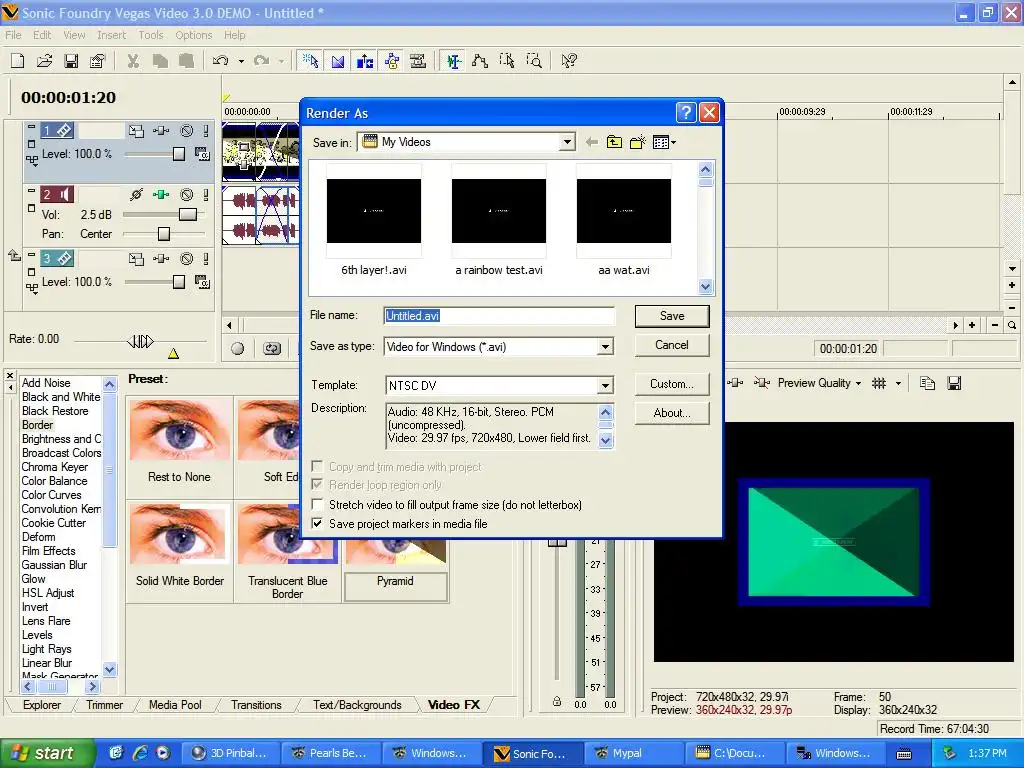Click the Open folder toolbar icon

coord(44,61)
